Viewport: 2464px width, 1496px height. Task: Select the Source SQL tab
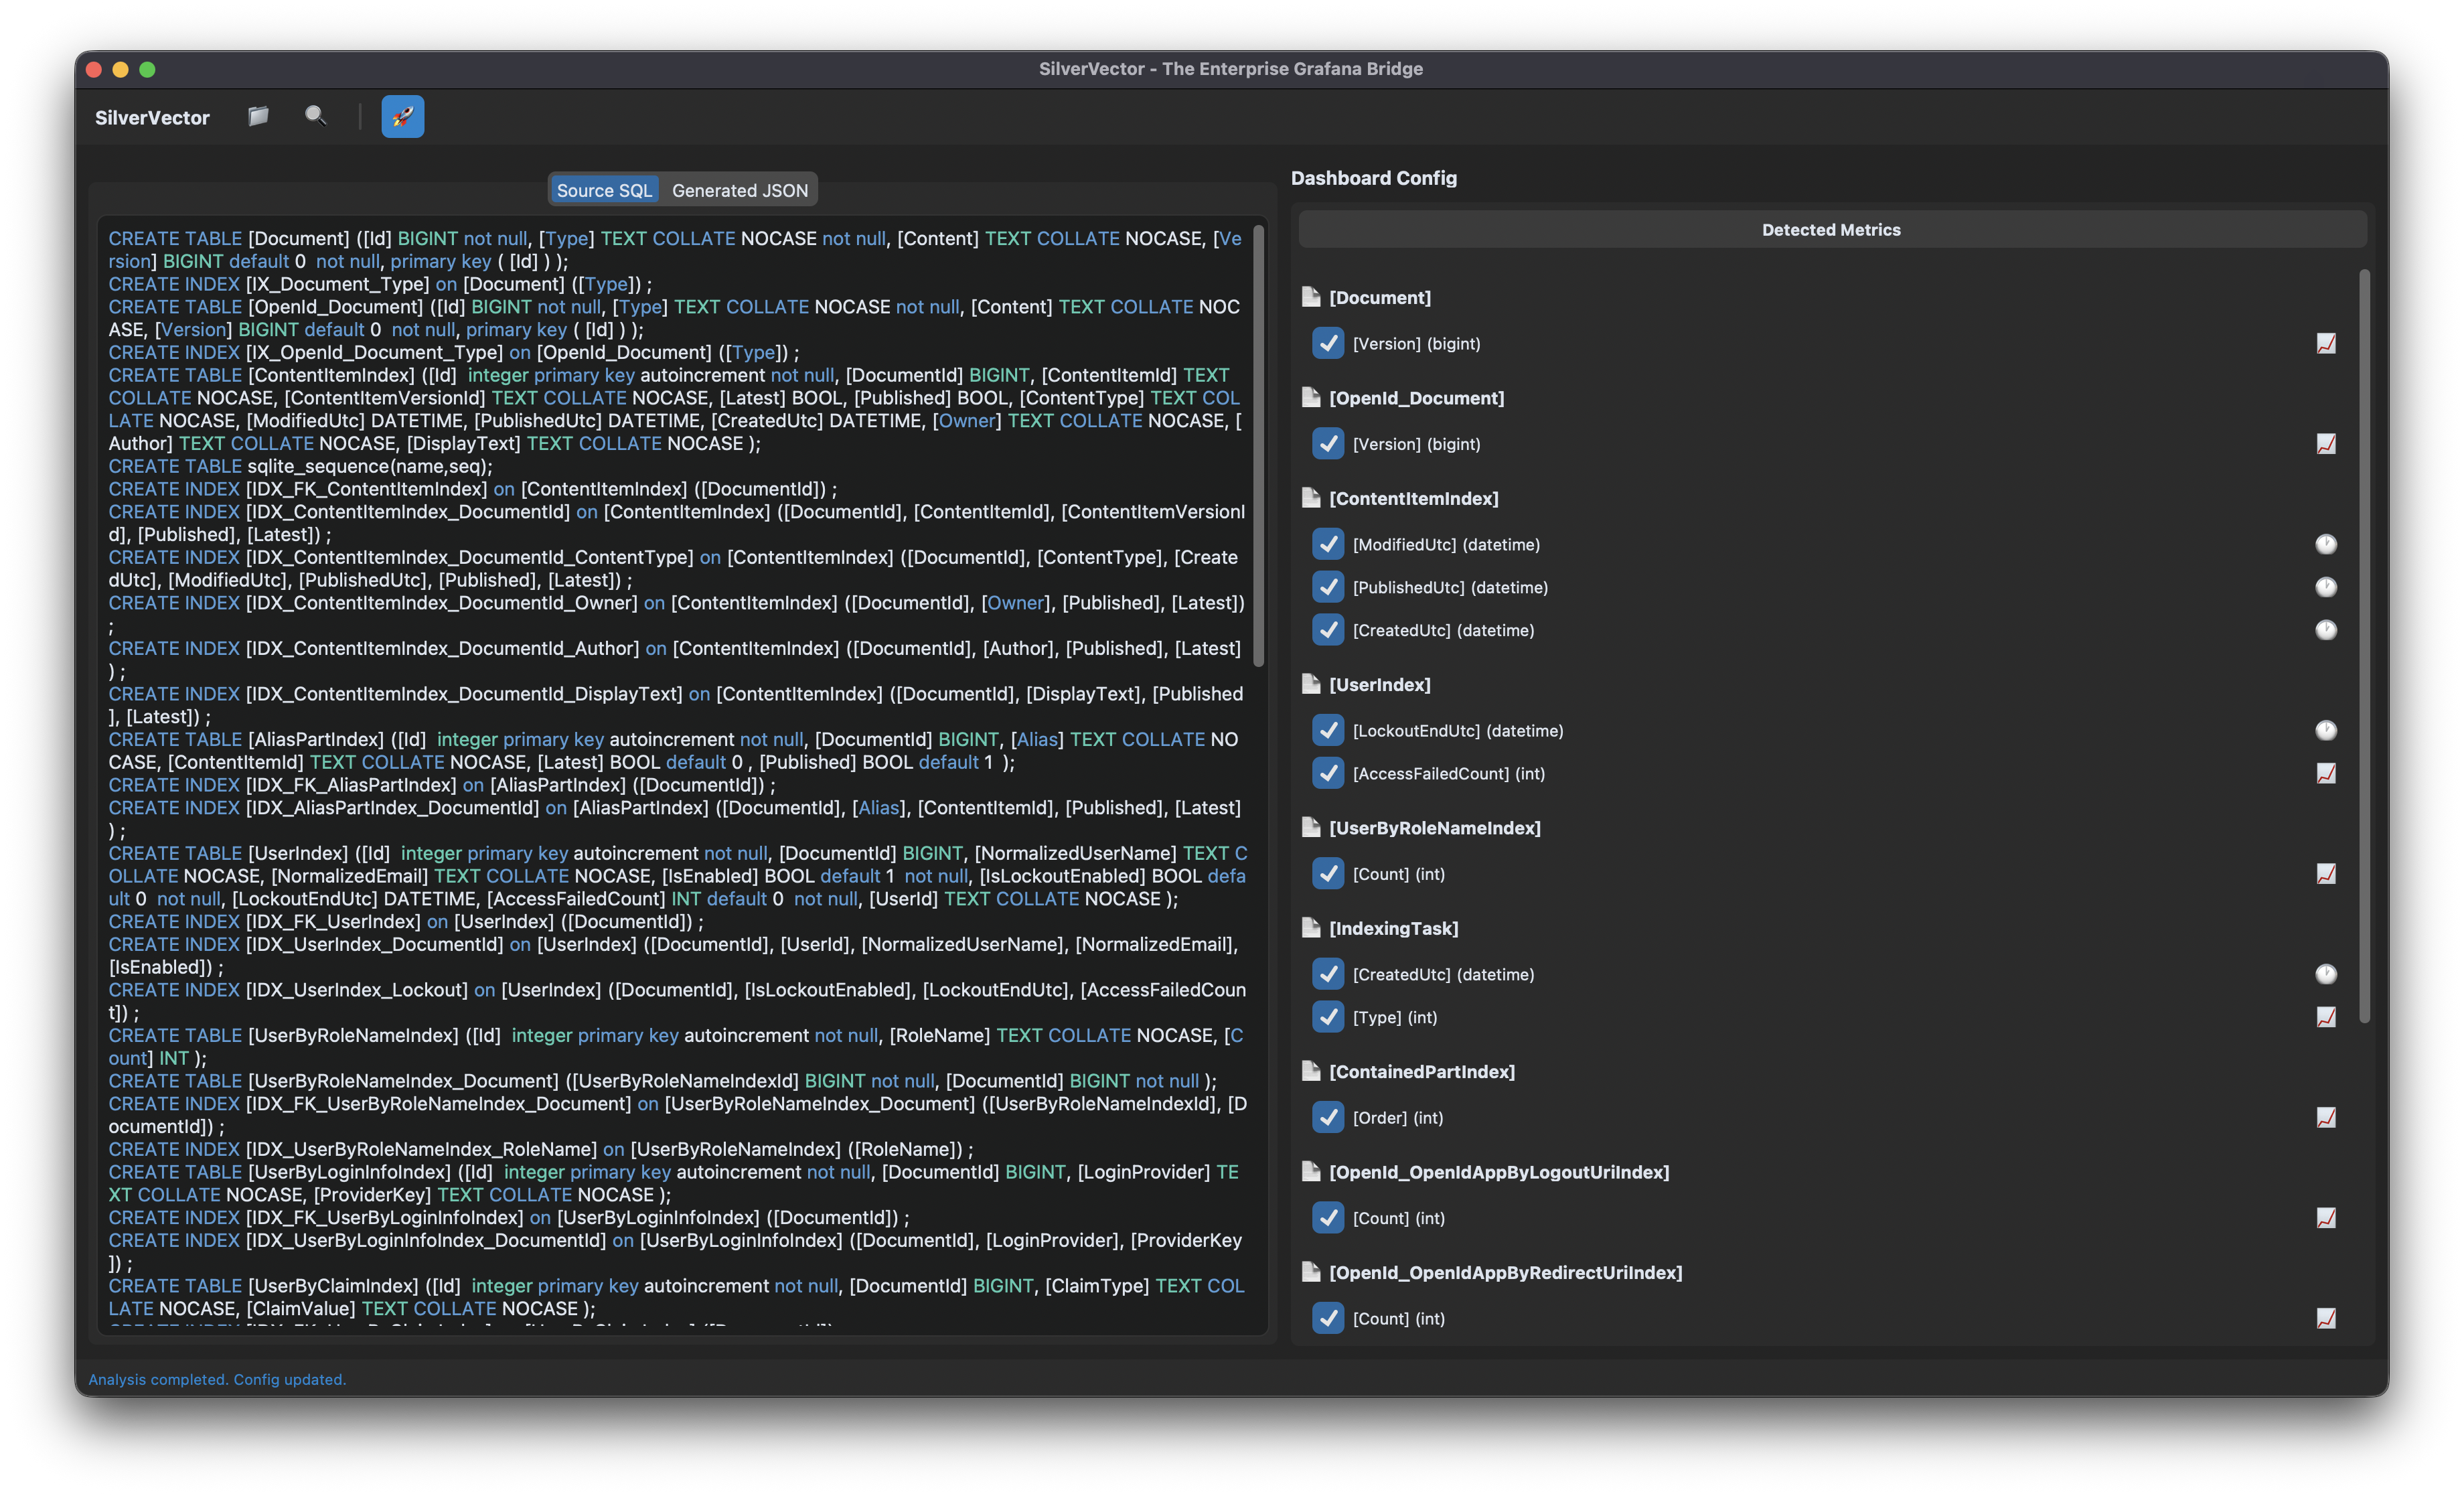click(604, 190)
